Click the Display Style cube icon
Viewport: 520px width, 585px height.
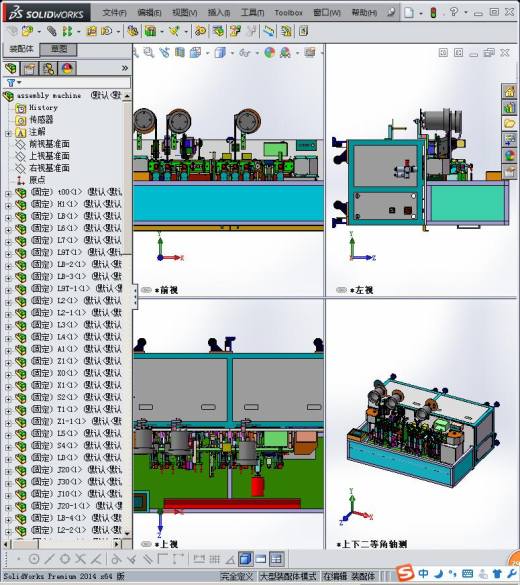pos(220,53)
